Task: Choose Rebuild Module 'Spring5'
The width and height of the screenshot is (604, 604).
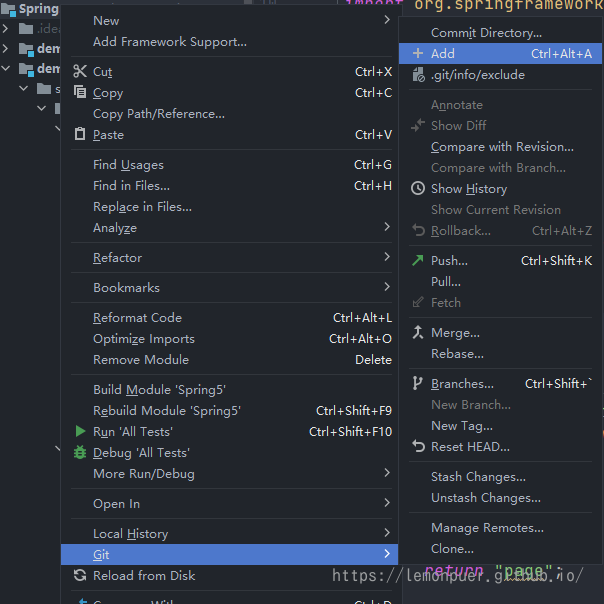Action: point(231,411)
